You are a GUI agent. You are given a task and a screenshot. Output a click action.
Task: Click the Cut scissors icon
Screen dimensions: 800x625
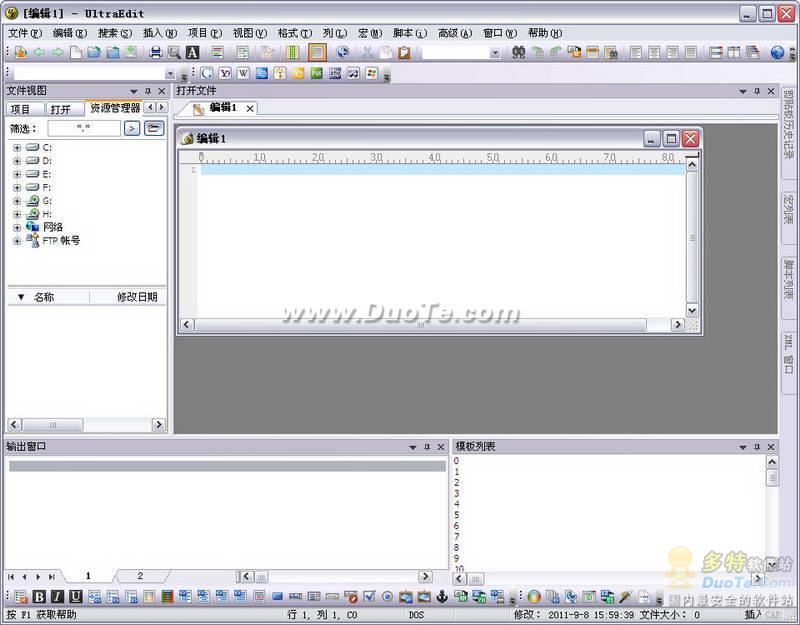pyautogui.click(x=367, y=53)
